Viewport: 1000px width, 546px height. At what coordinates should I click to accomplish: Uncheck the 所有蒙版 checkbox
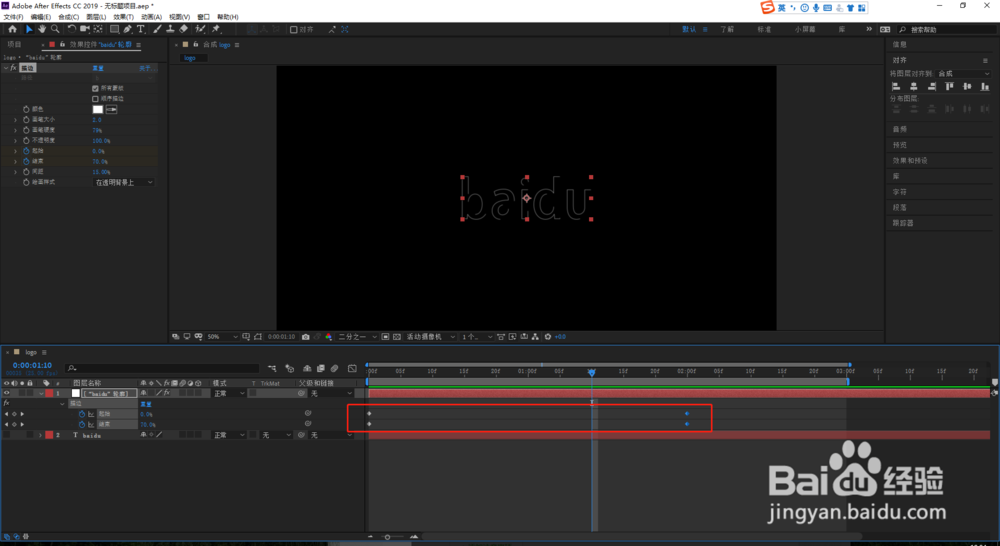pos(95,89)
